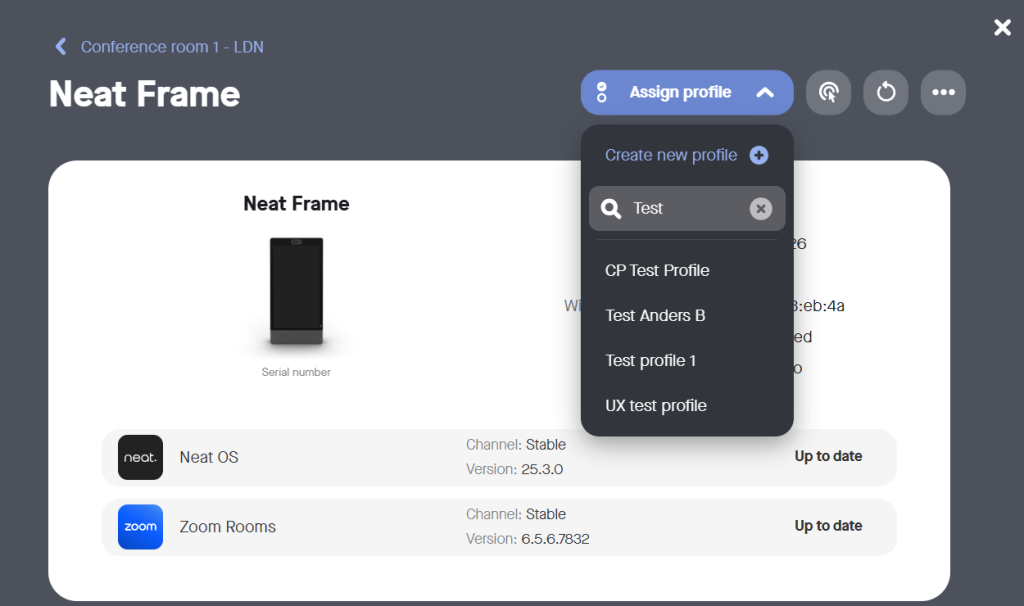
Task: Click the Assign profile button label
Action: pyautogui.click(x=680, y=92)
